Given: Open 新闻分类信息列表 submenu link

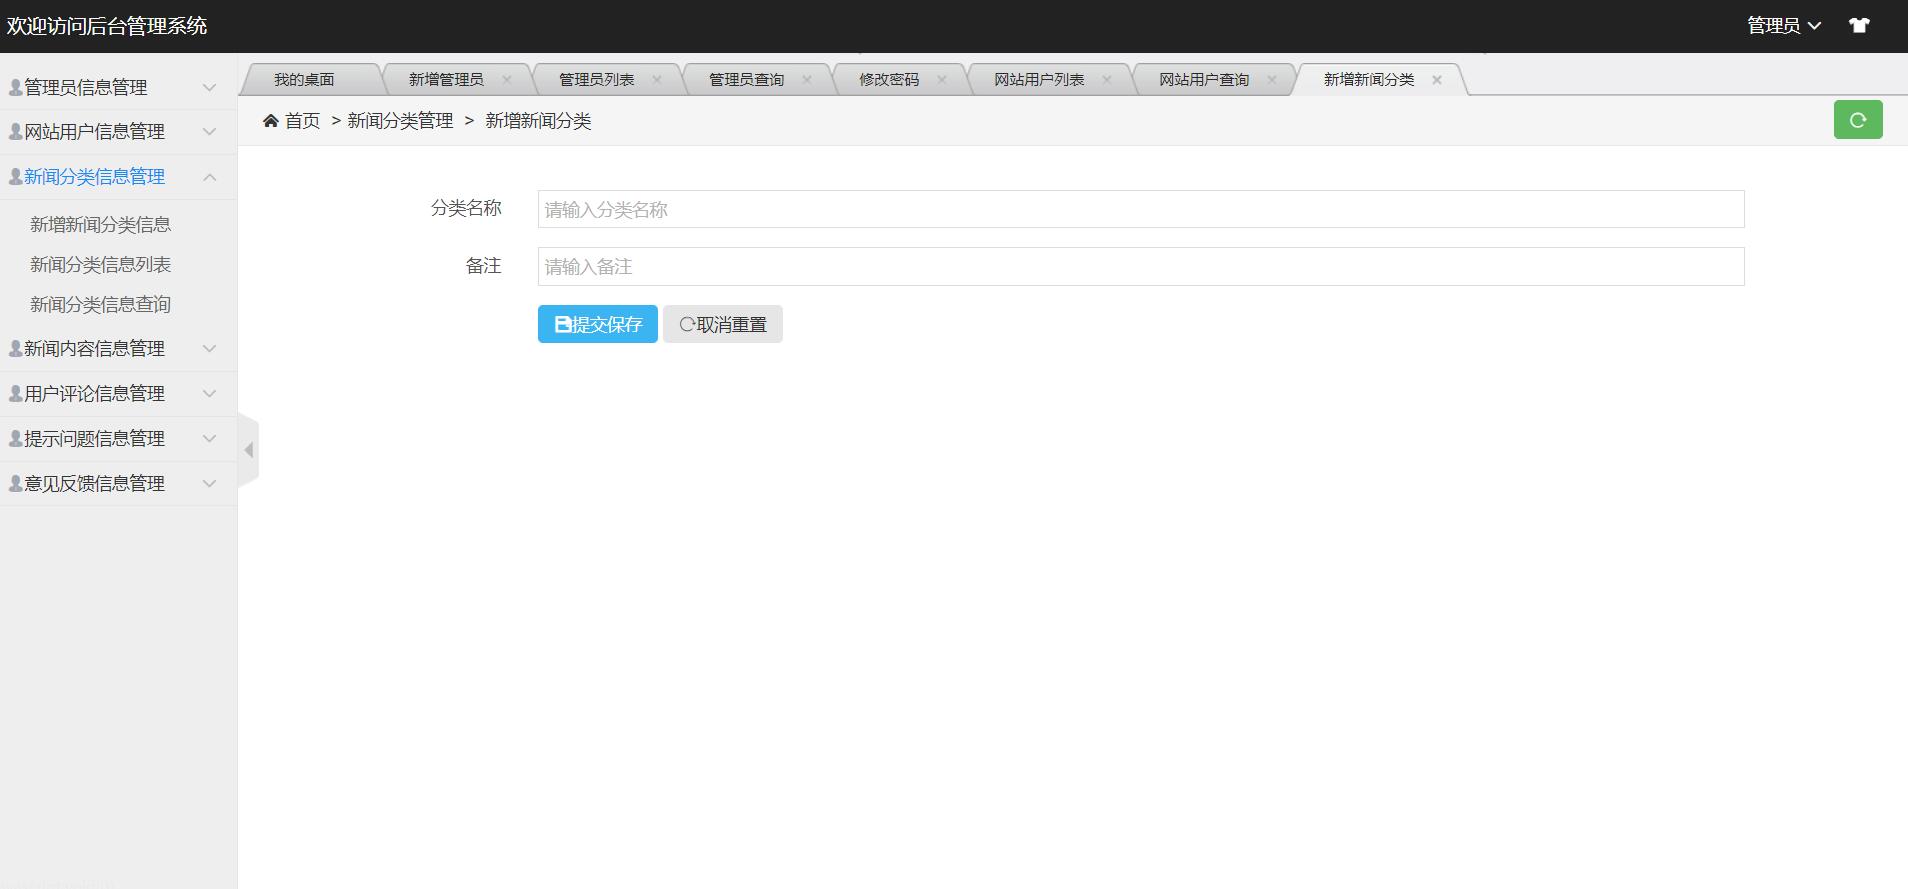Looking at the screenshot, I should click(100, 265).
